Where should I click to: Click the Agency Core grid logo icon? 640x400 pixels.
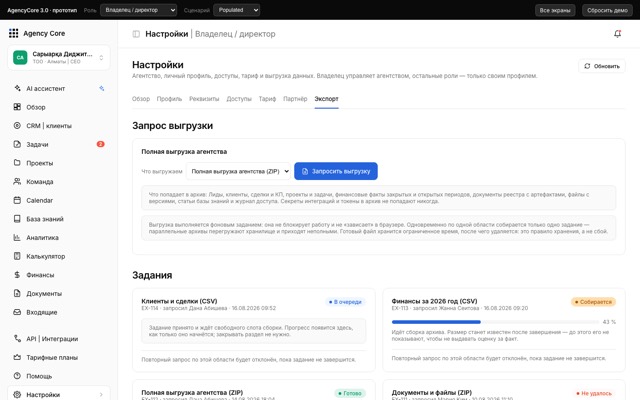click(x=13, y=33)
